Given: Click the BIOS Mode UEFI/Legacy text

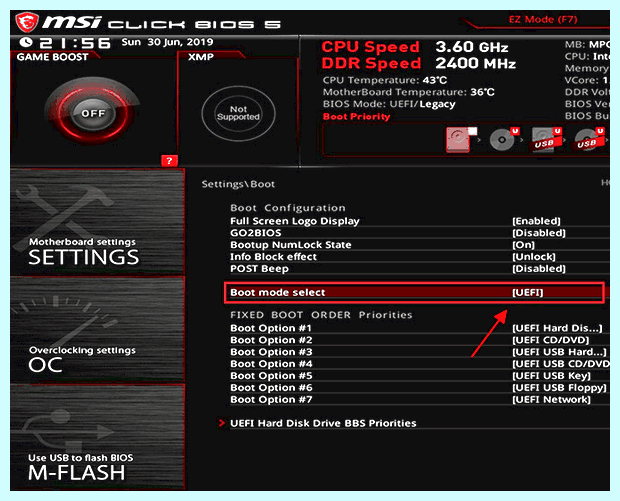Looking at the screenshot, I should 389,104.
